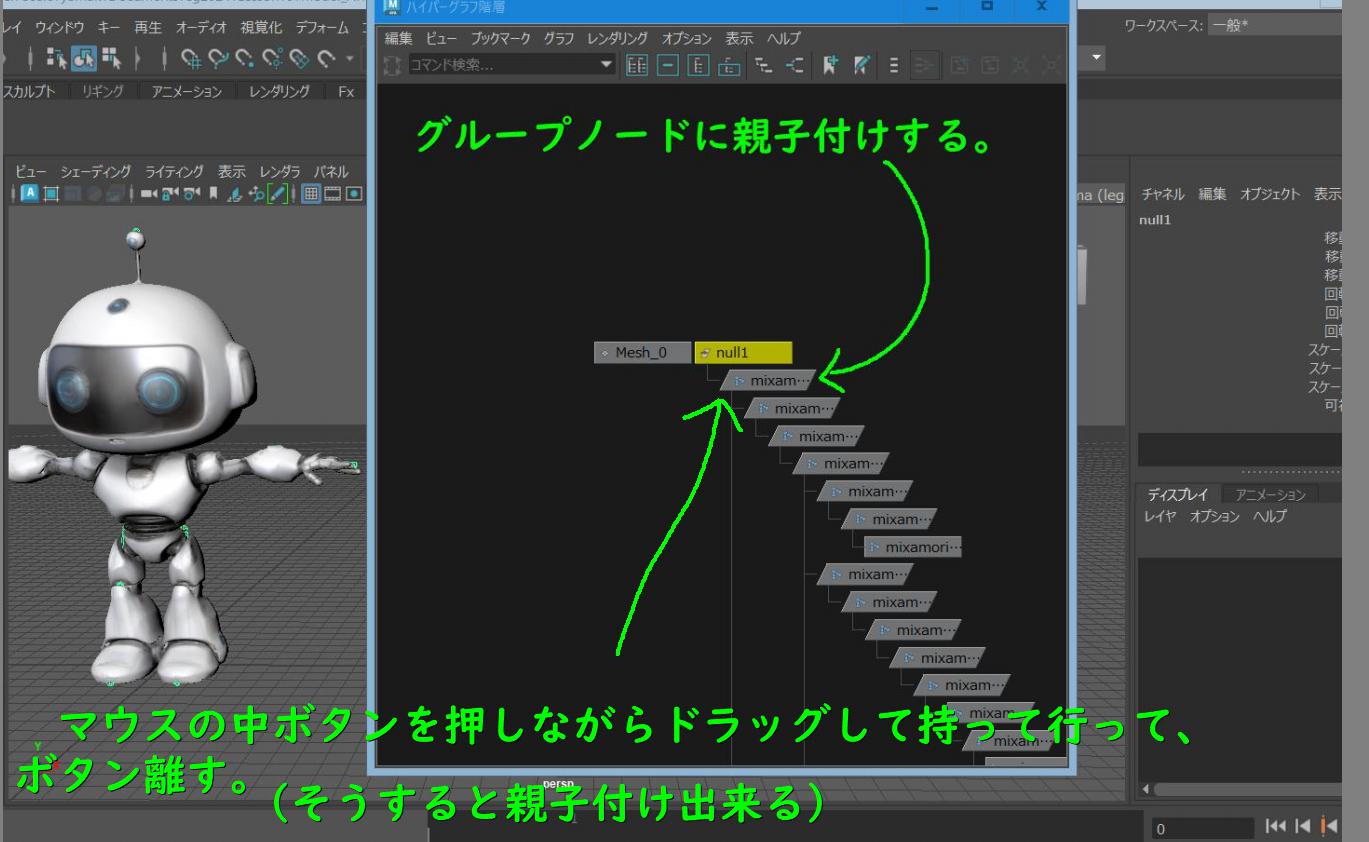Image resolution: width=1369 pixels, height=842 pixels.
Task: Open the 視覚化 menu
Action: point(261,27)
